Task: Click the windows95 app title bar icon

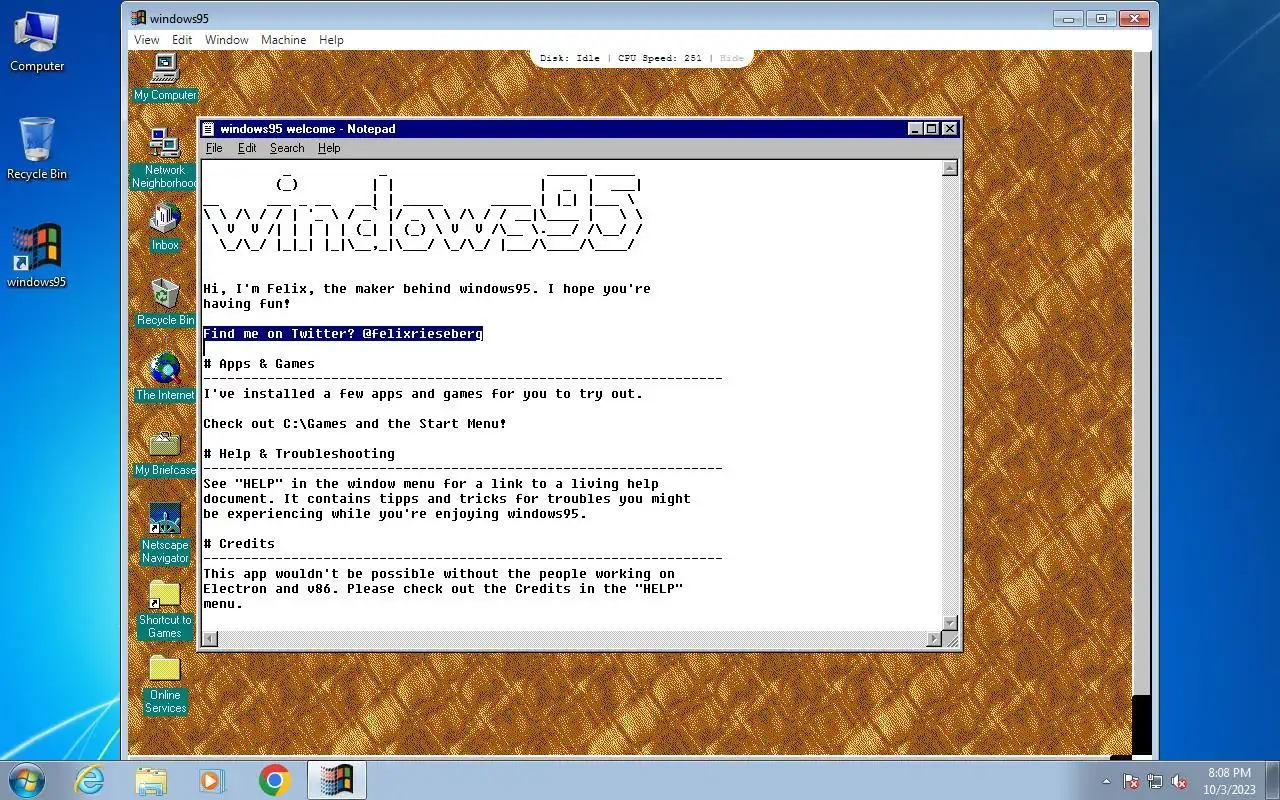Action: 138,18
